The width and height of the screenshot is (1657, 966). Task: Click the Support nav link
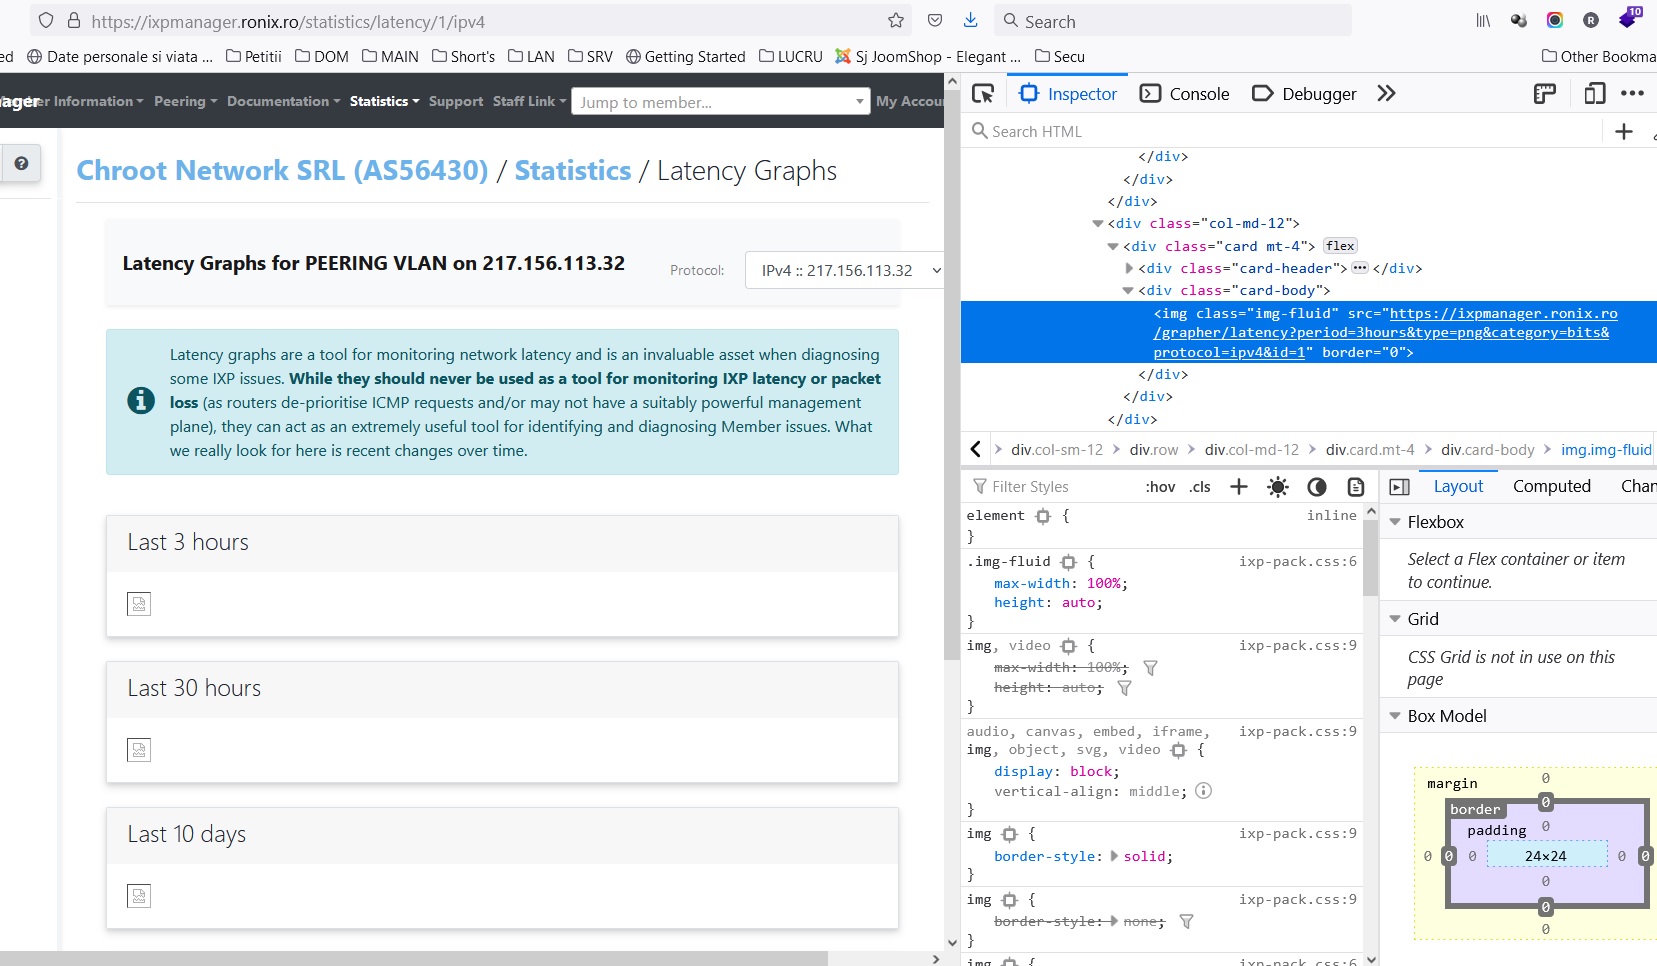click(456, 101)
